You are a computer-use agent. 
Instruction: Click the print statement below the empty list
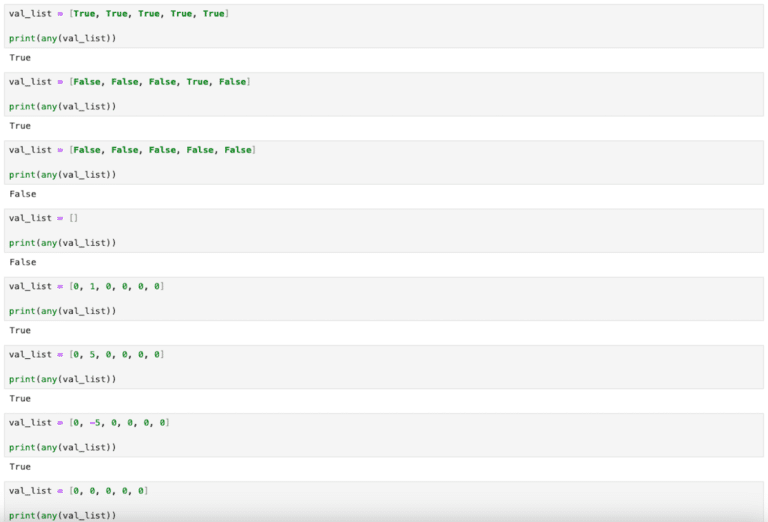(x=62, y=243)
